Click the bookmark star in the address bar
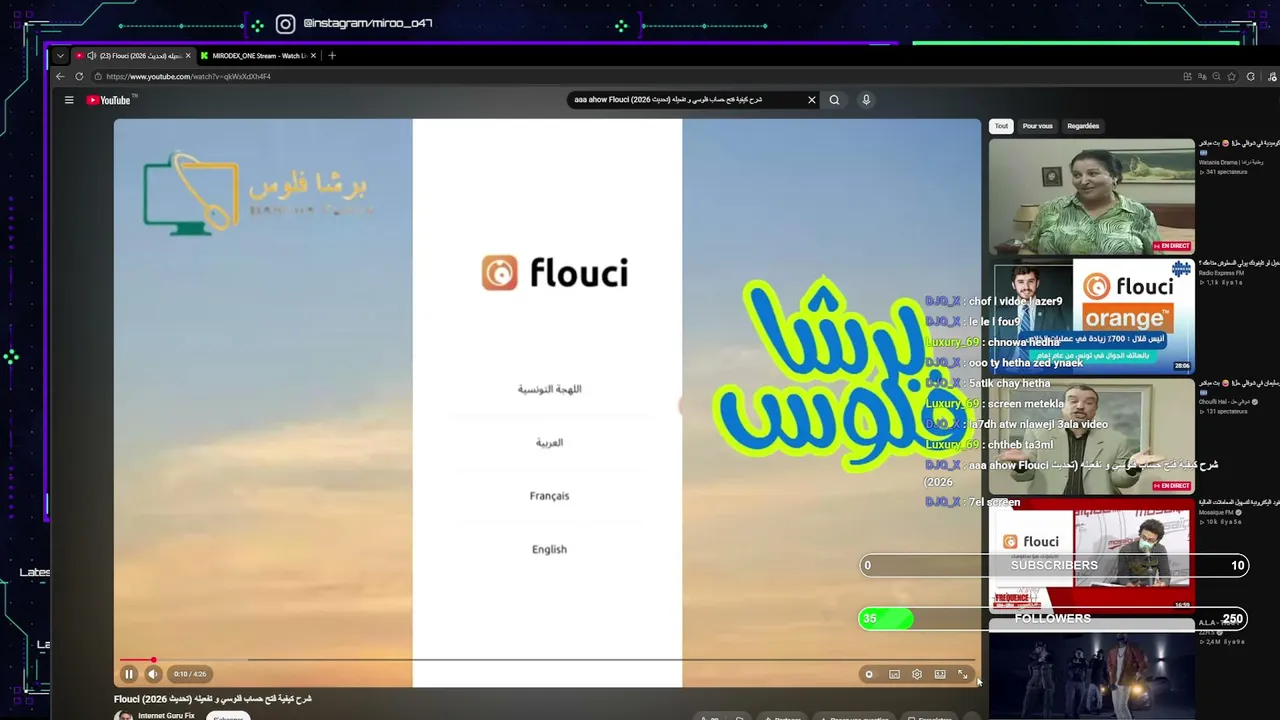 (1232, 77)
